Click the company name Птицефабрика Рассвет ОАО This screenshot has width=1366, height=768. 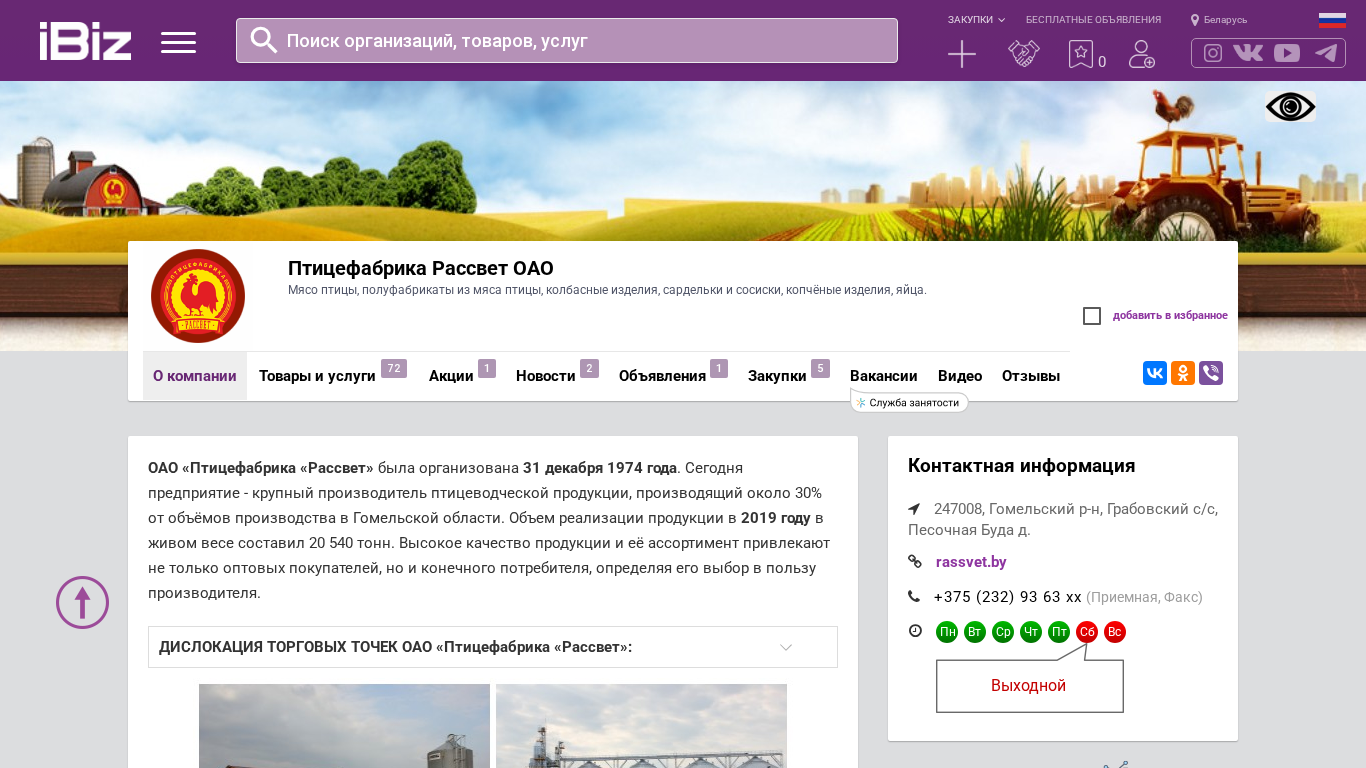point(421,268)
